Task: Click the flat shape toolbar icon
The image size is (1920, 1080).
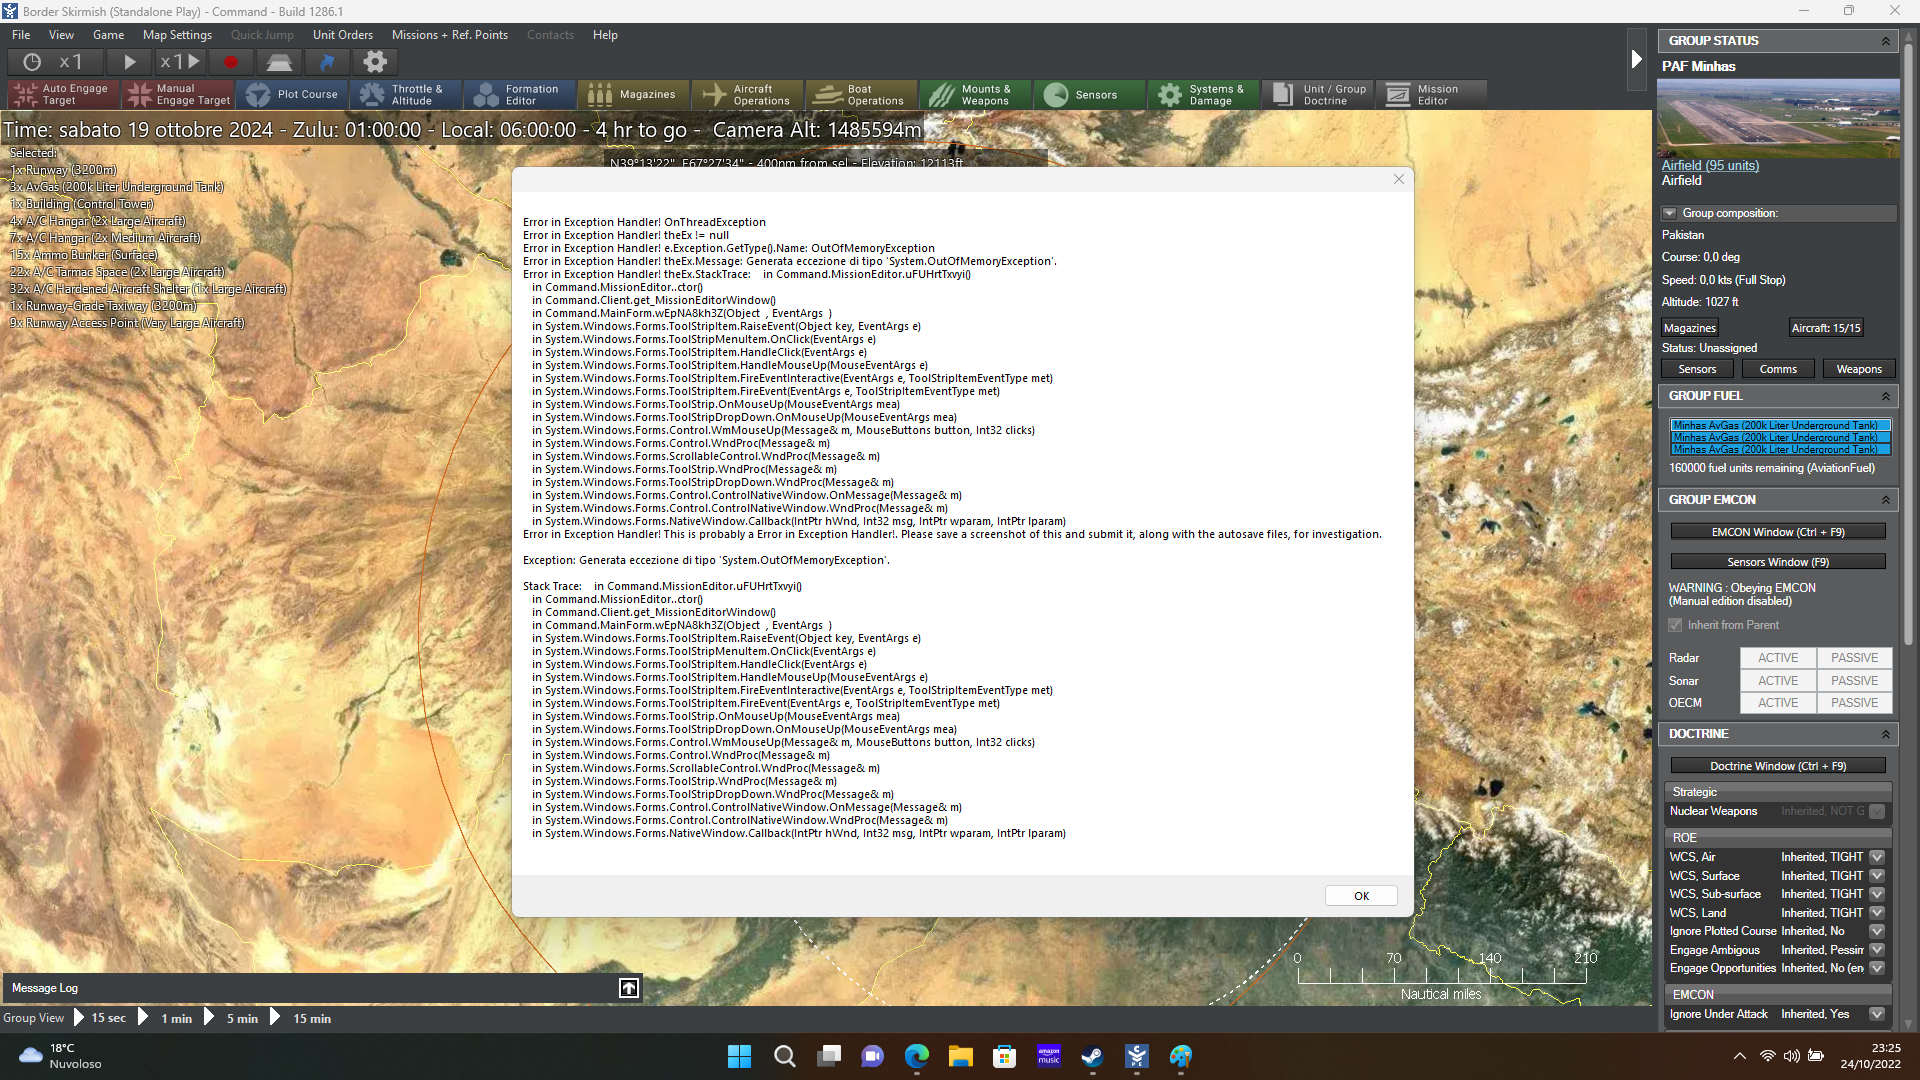Action: coord(279,62)
